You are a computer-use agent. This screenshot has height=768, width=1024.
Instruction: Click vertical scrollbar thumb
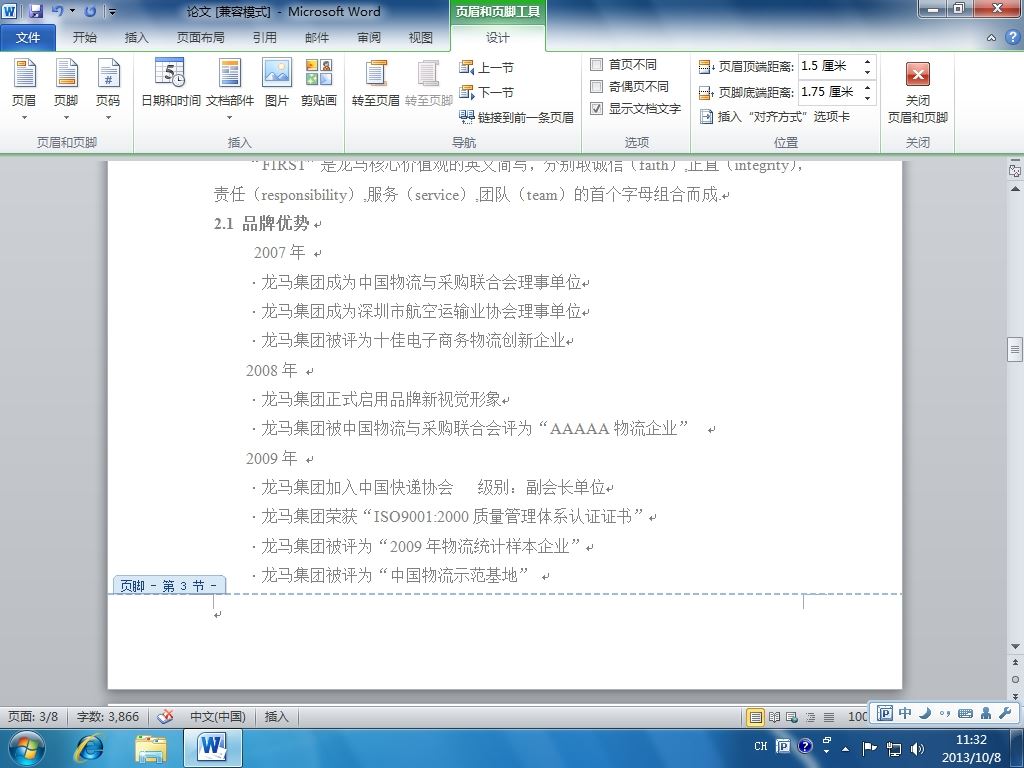pos(1014,349)
